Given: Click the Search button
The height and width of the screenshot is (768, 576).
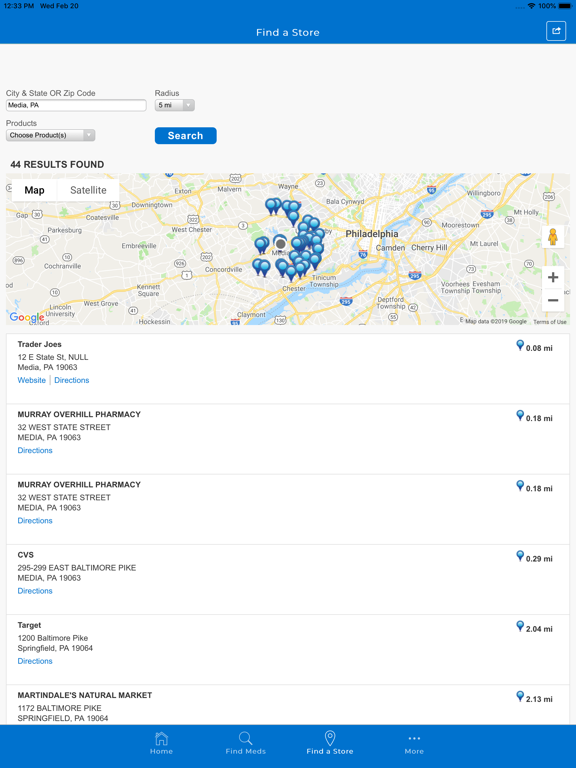Looking at the screenshot, I should (186, 136).
